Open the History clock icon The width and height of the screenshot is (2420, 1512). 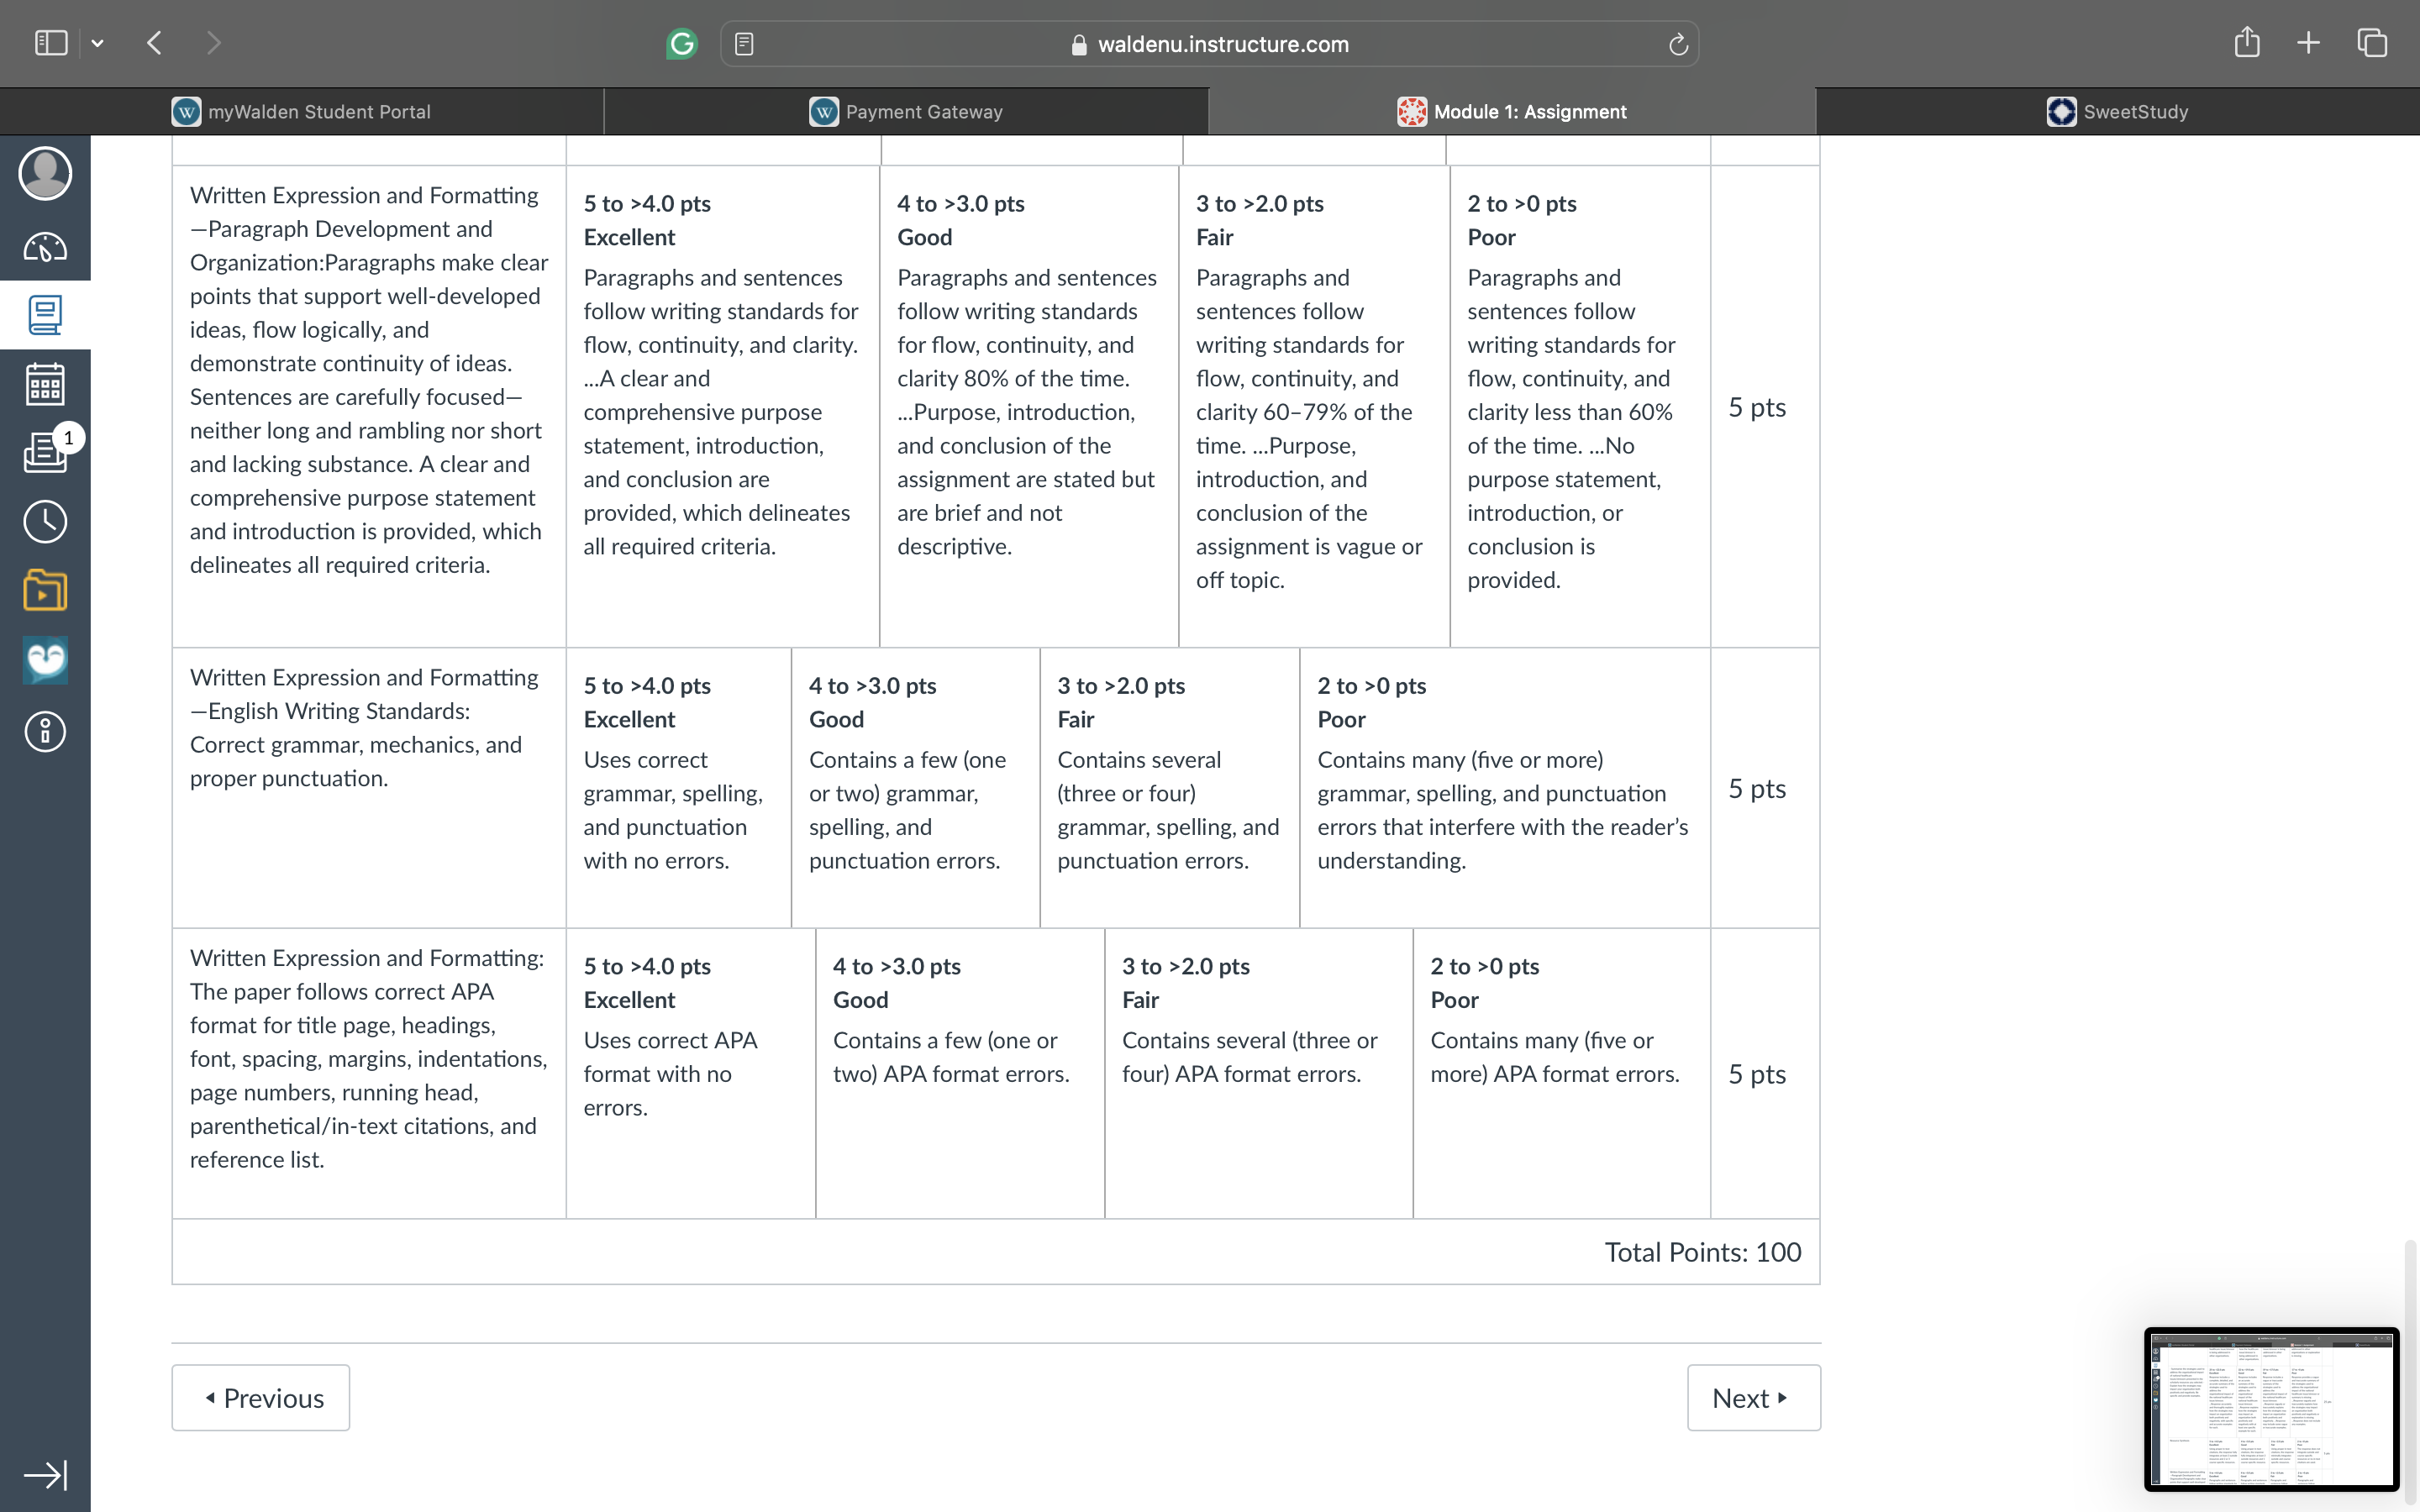coord(45,521)
